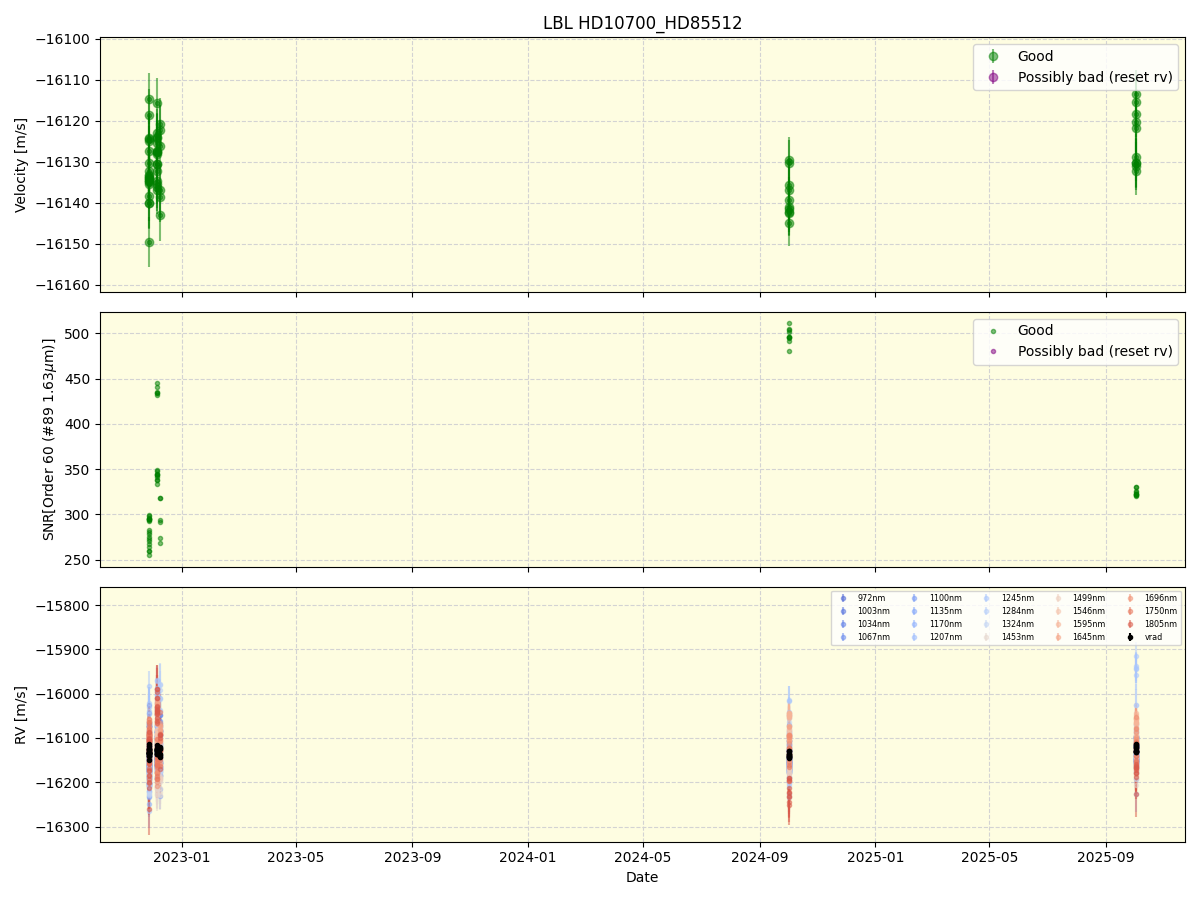
Task: Click green Good marker in SNR legend
Action: click(x=993, y=331)
